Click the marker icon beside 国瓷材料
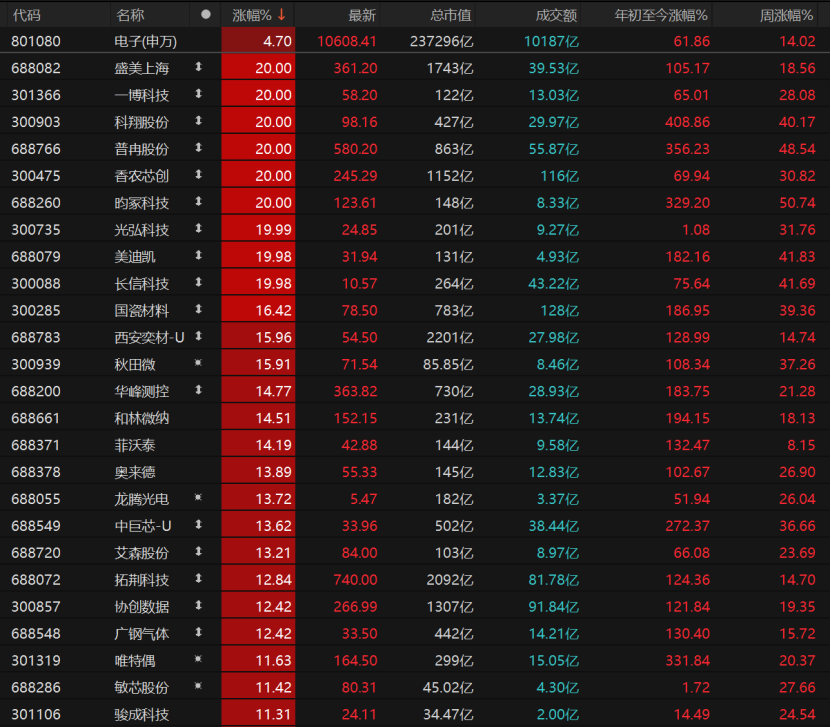 coord(198,309)
